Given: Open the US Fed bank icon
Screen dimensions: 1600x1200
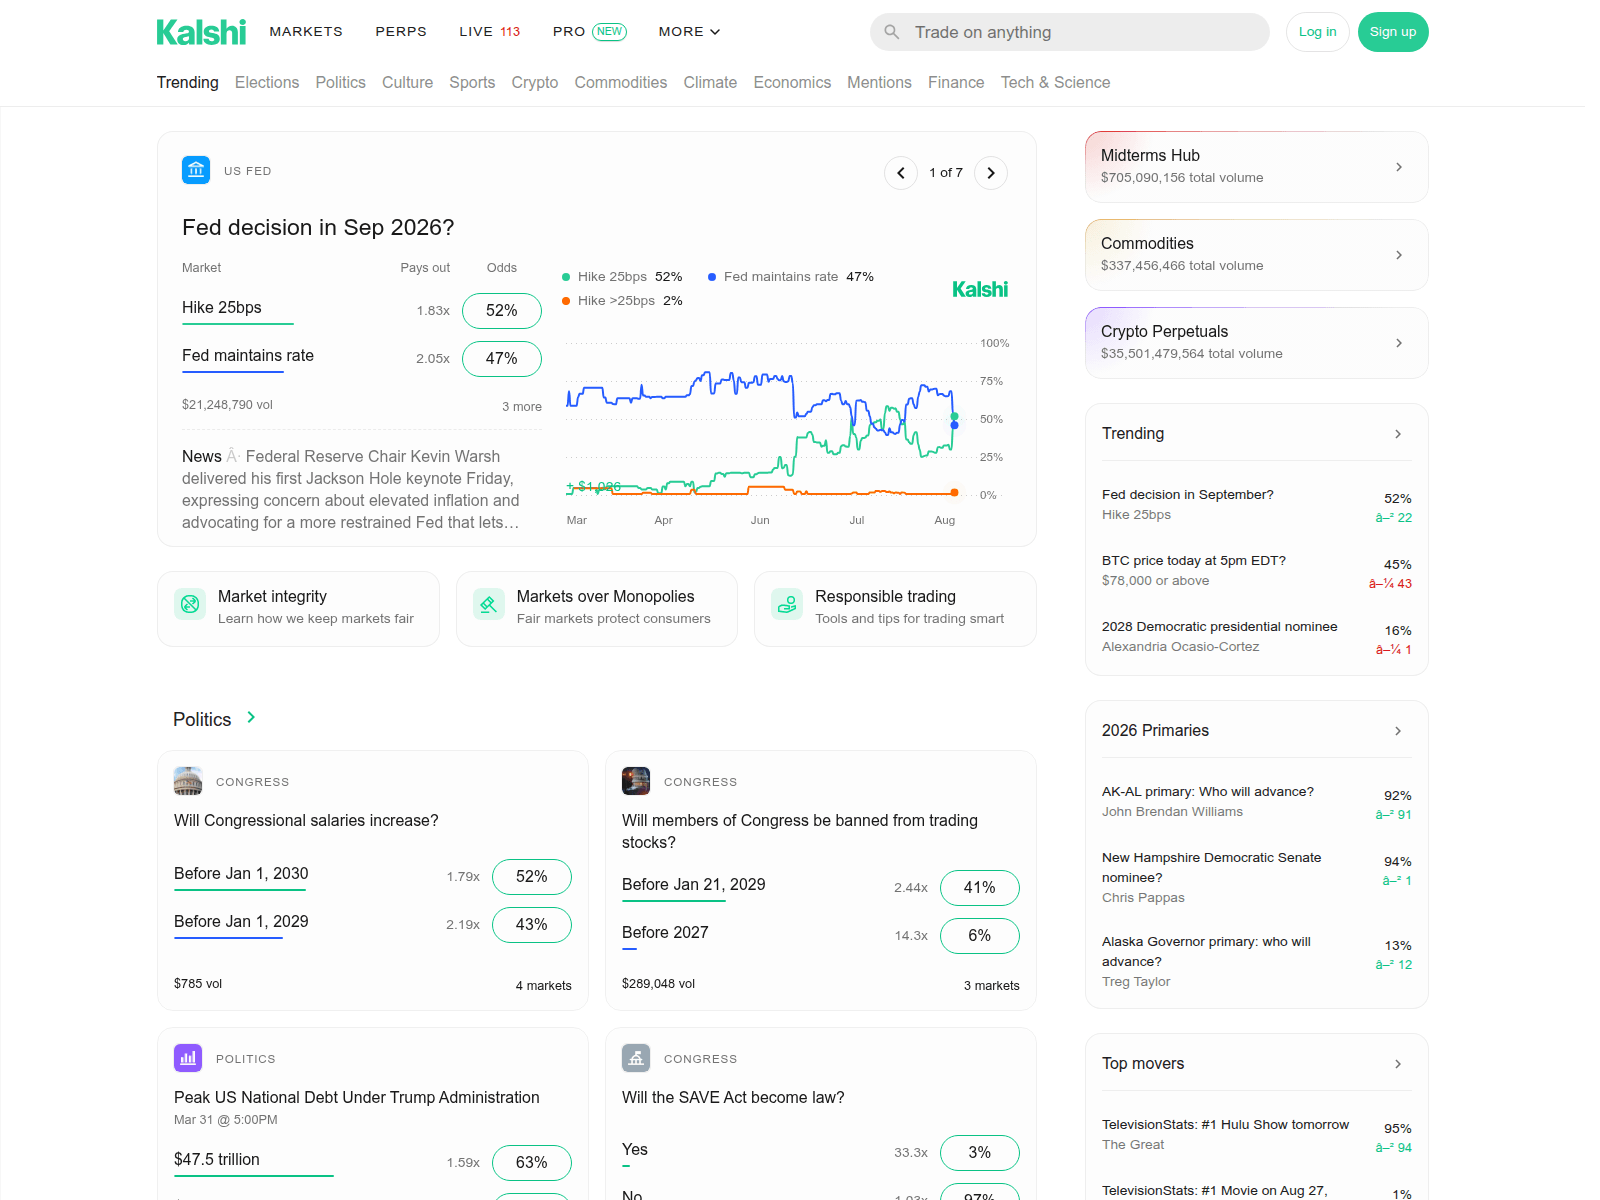Looking at the screenshot, I should 196,170.
